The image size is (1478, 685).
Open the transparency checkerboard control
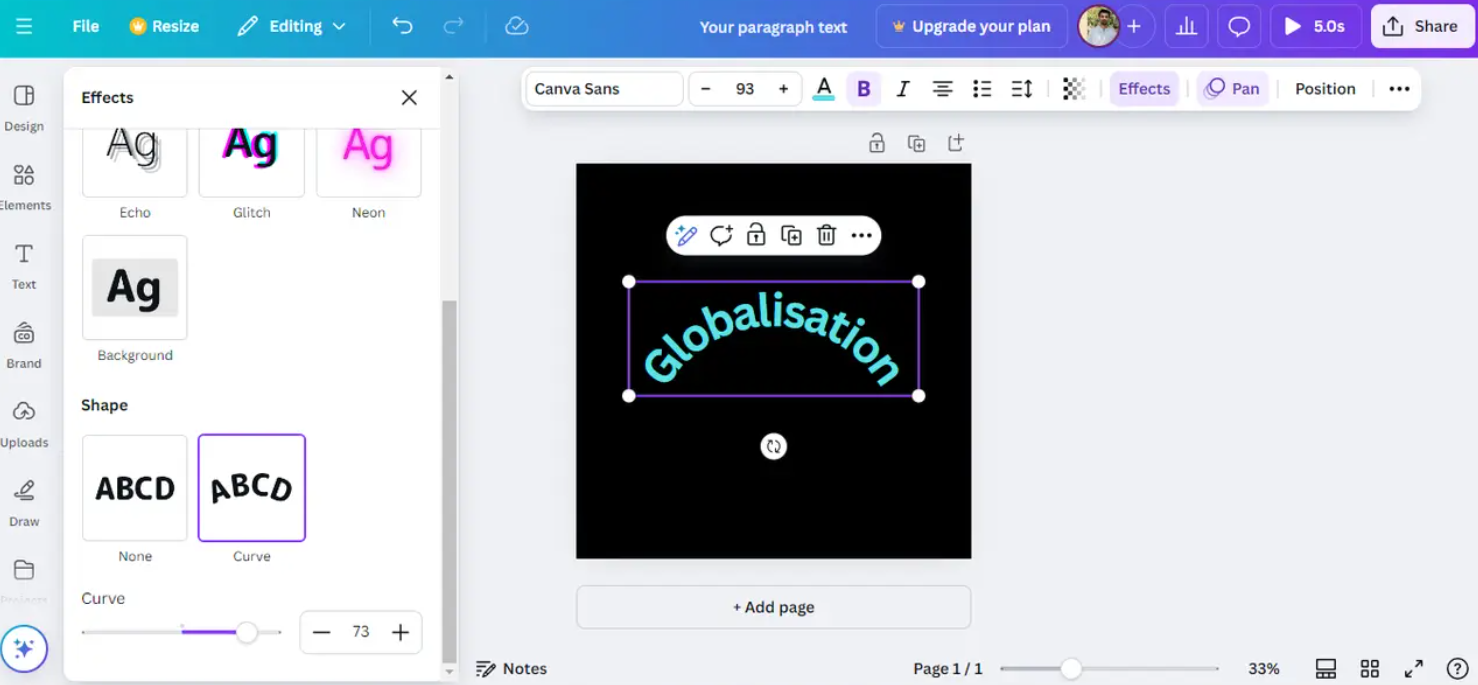[x=1074, y=89]
